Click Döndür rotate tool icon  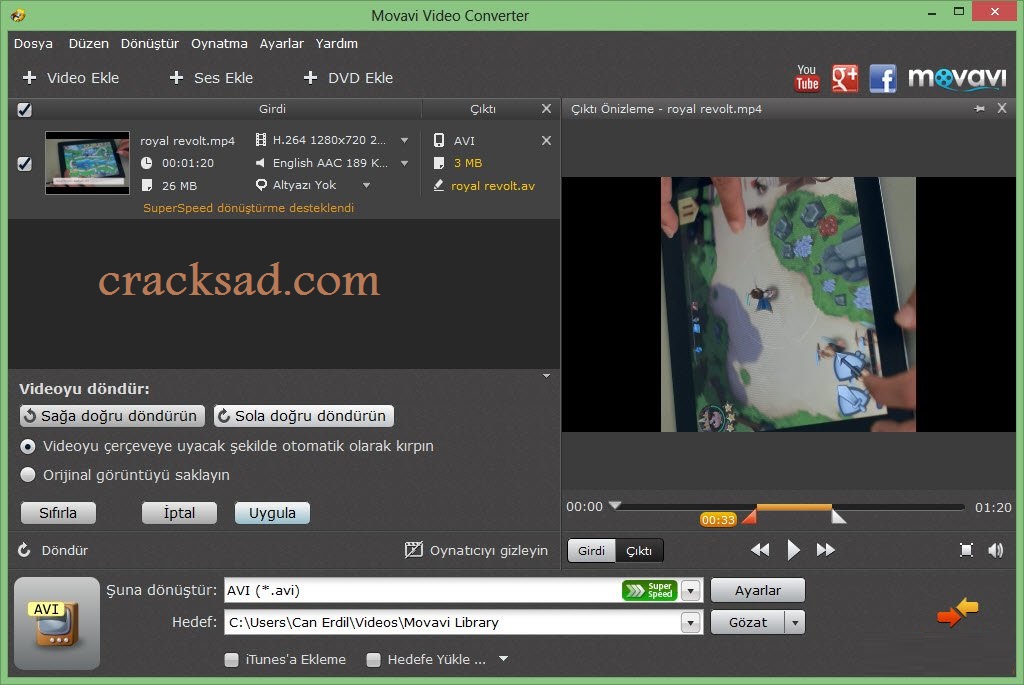(24, 550)
